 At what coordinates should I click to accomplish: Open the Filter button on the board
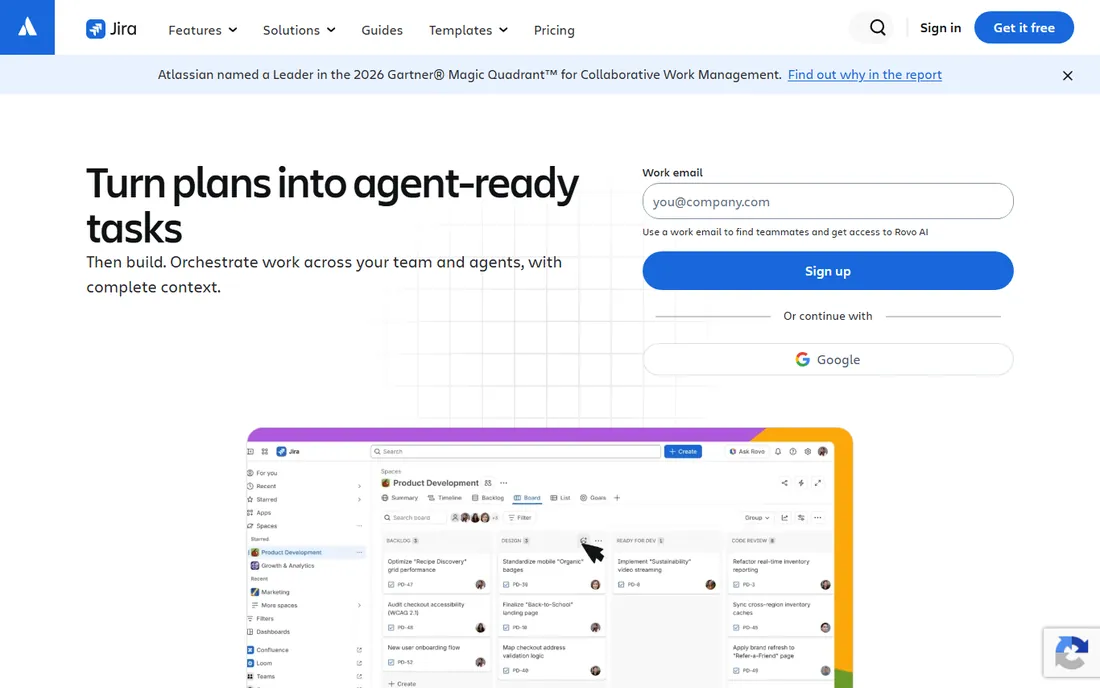point(520,518)
